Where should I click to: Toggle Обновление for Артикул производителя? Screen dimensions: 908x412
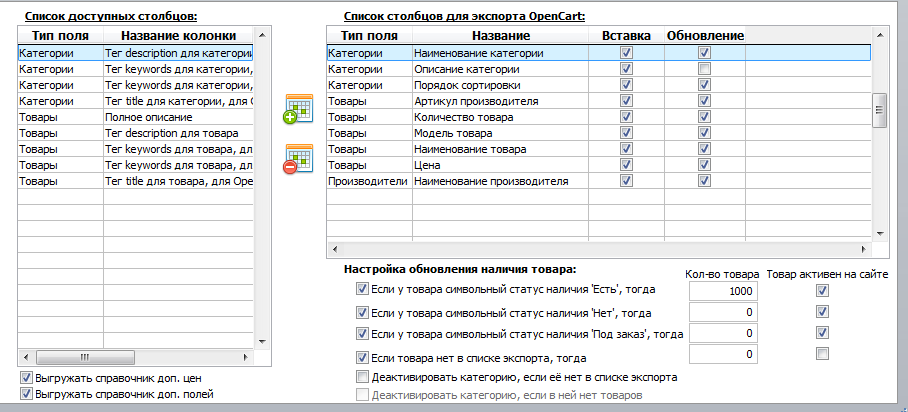[x=704, y=101]
